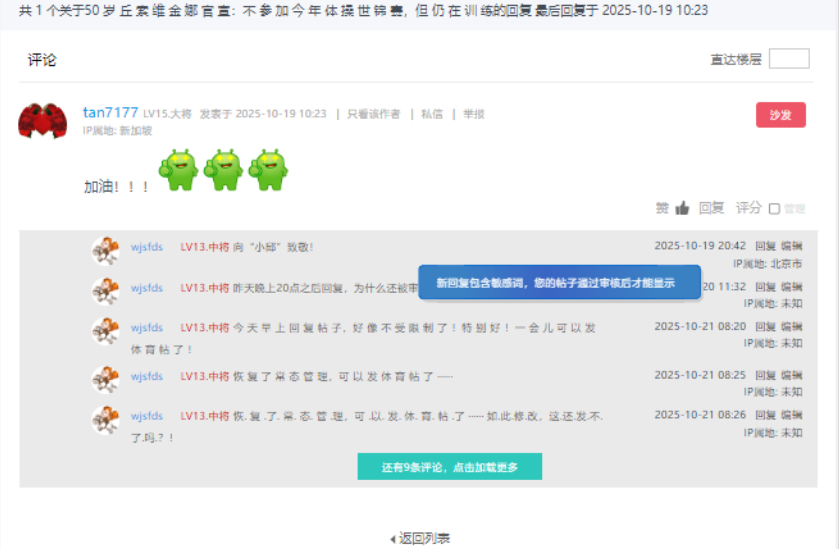
Task: Filter with 只看该作者 link
Action: (373, 114)
